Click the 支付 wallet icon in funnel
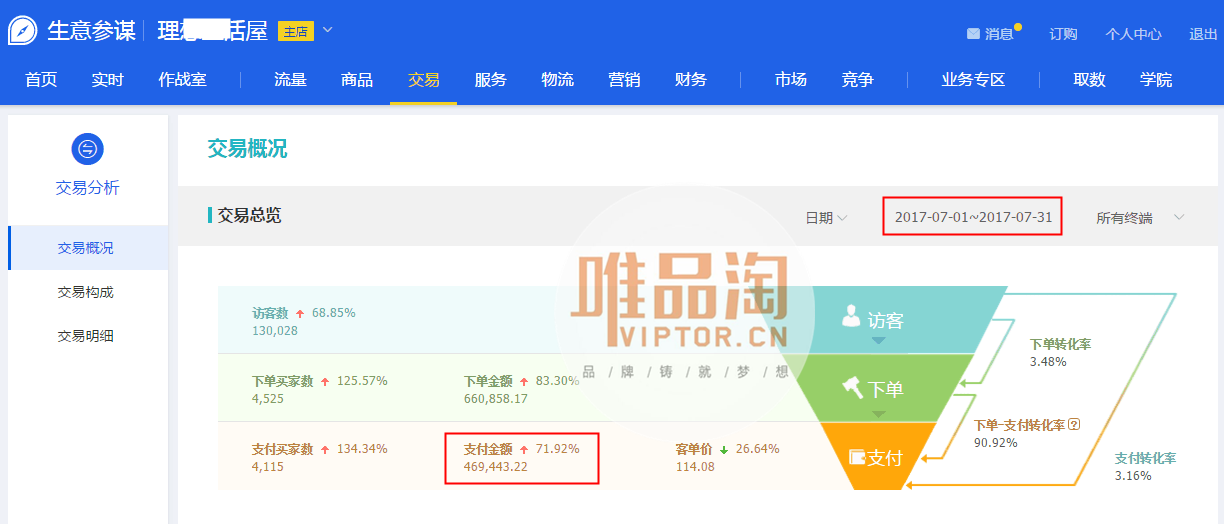Image resolution: width=1224 pixels, height=524 pixels. 857,457
